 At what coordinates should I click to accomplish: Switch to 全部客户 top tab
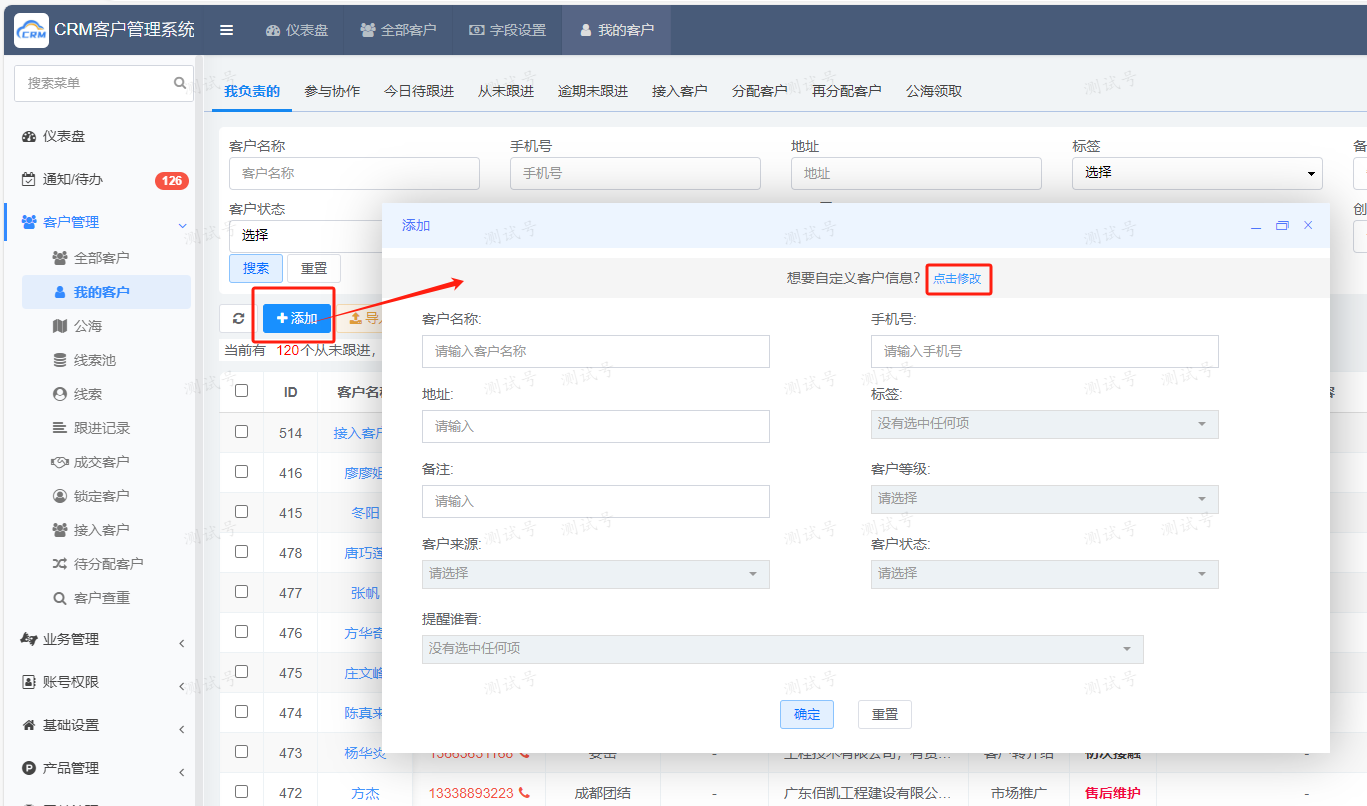[398, 30]
